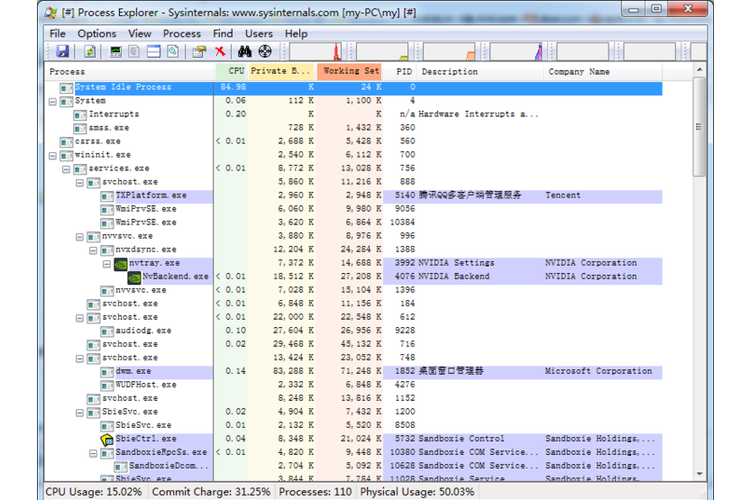Click the Show Process Tree toolbar icon
Image resolution: width=750 pixels, height=500 pixels.
pyautogui.click(x=134, y=51)
